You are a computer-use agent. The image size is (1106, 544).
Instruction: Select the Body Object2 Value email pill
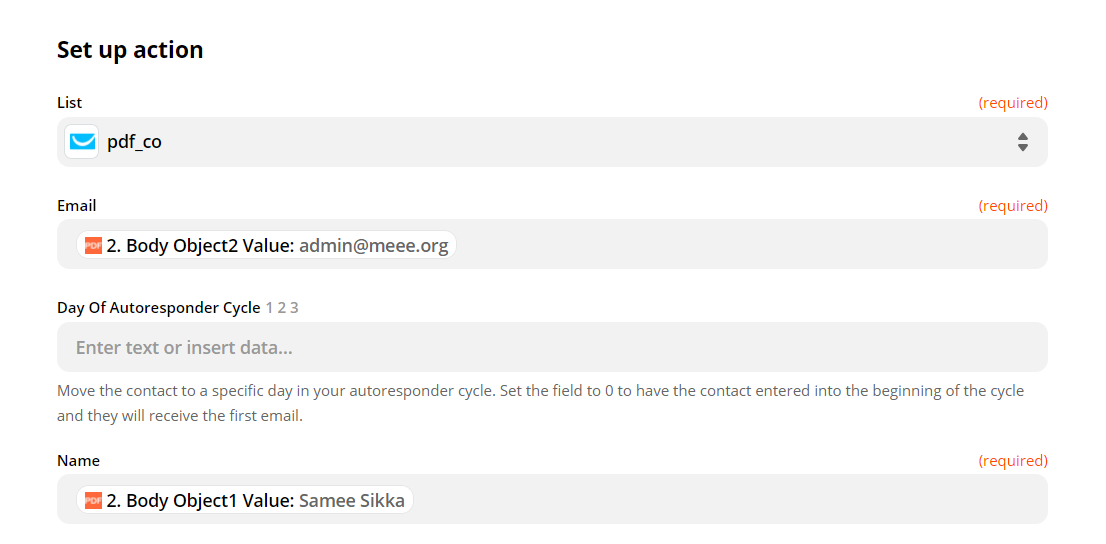tap(267, 246)
